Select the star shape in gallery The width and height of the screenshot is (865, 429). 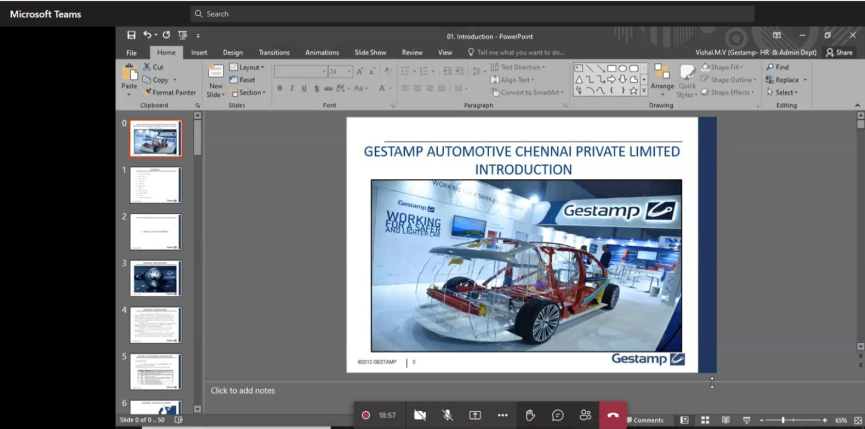click(633, 90)
